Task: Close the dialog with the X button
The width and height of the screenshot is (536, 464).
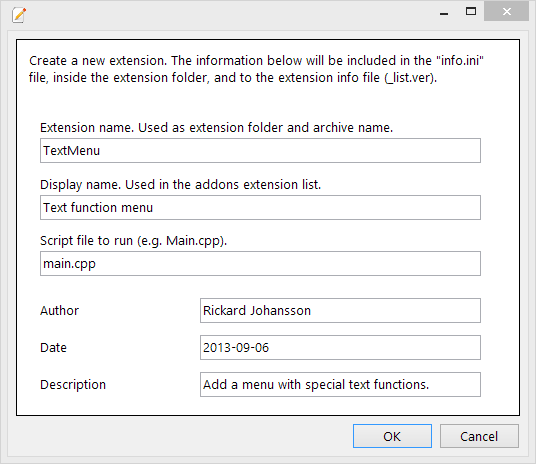Action: [x=507, y=12]
